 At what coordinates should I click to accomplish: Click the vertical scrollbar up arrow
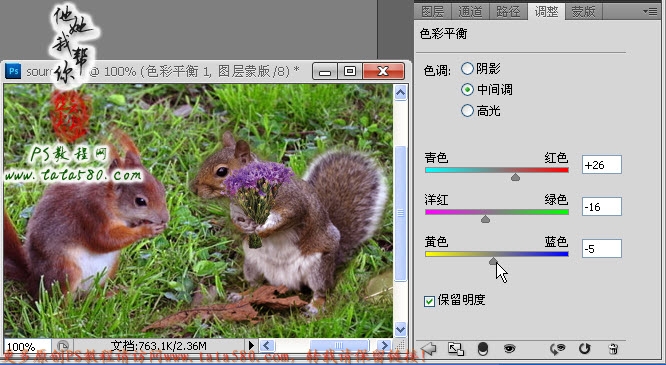(x=400, y=93)
